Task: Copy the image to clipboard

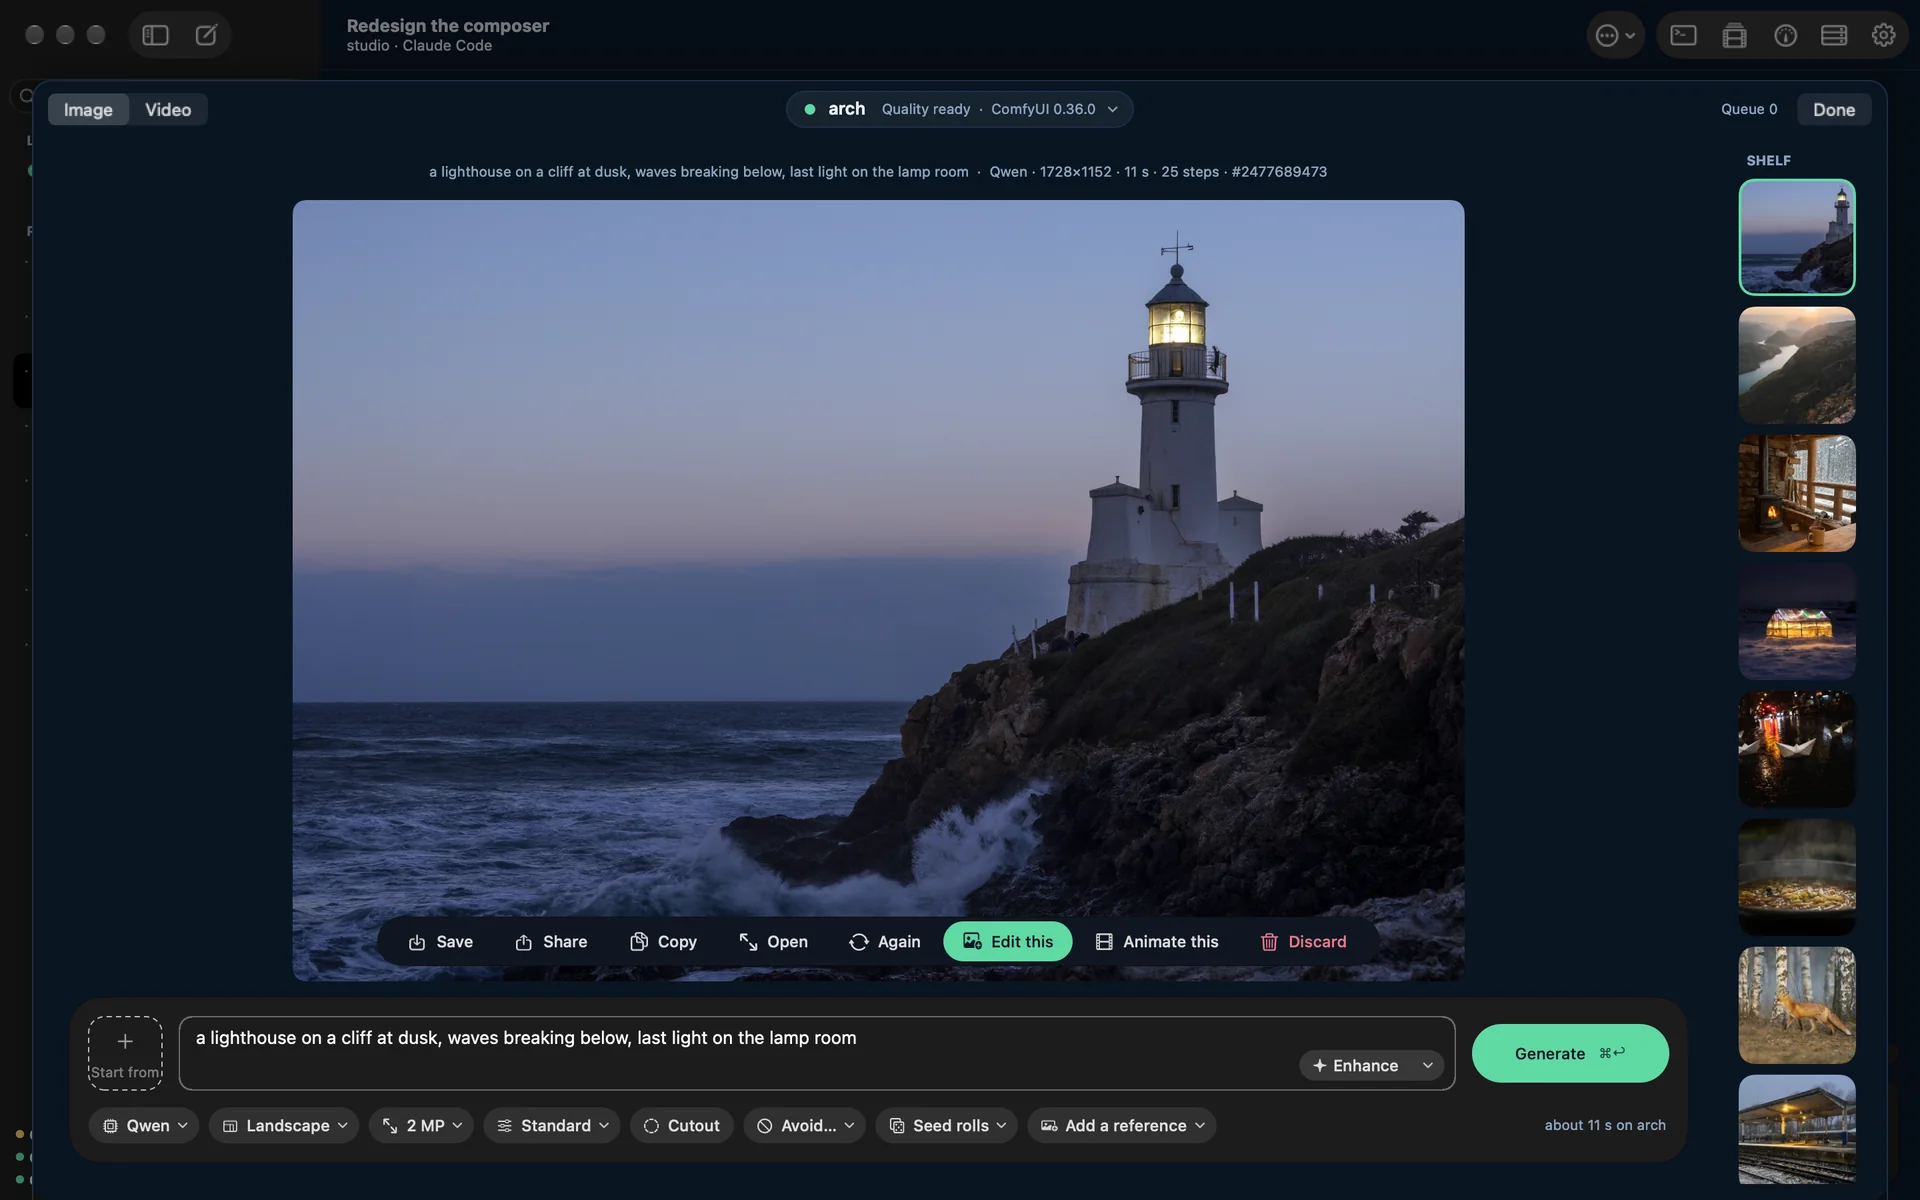Action: click(663, 942)
